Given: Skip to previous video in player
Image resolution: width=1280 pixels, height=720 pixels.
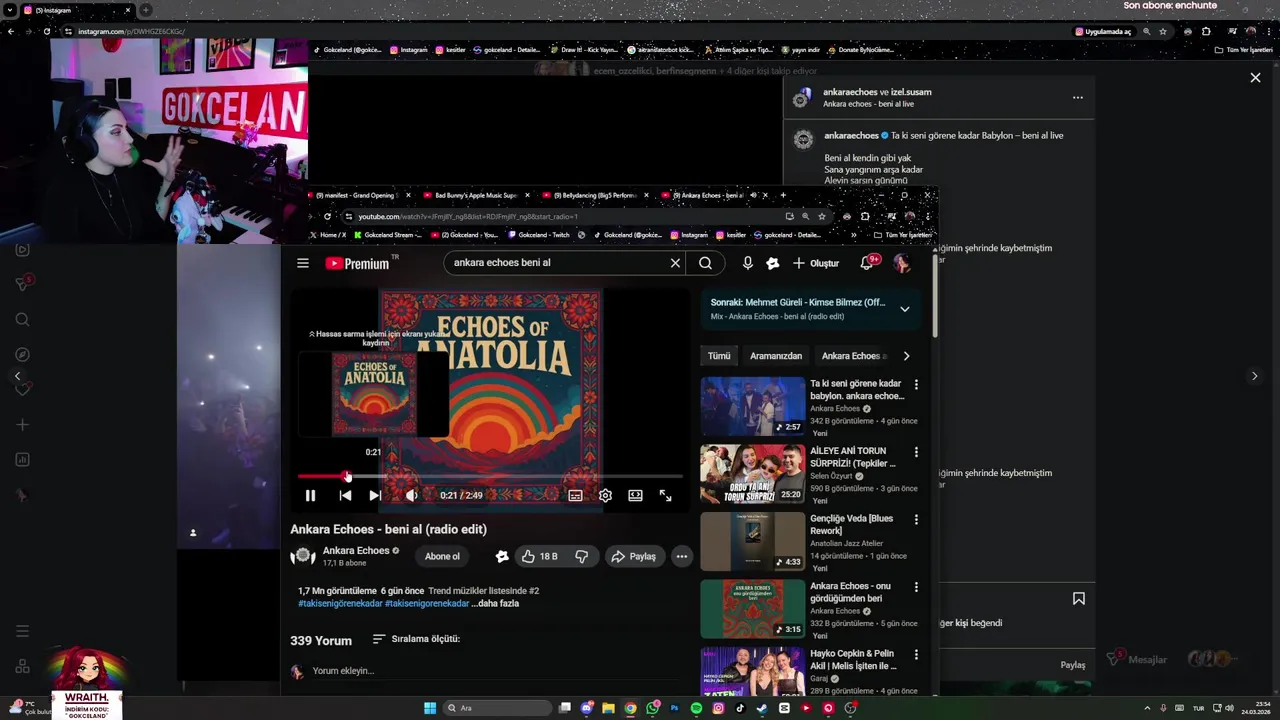Looking at the screenshot, I should click(345, 495).
